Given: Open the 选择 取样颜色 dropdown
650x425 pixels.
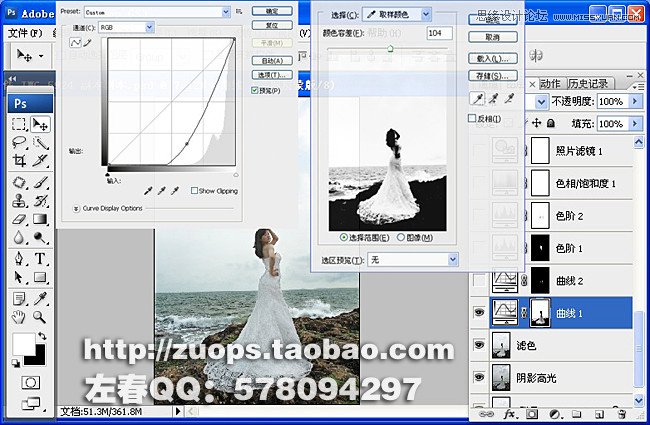Looking at the screenshot, I should point(426,15).
